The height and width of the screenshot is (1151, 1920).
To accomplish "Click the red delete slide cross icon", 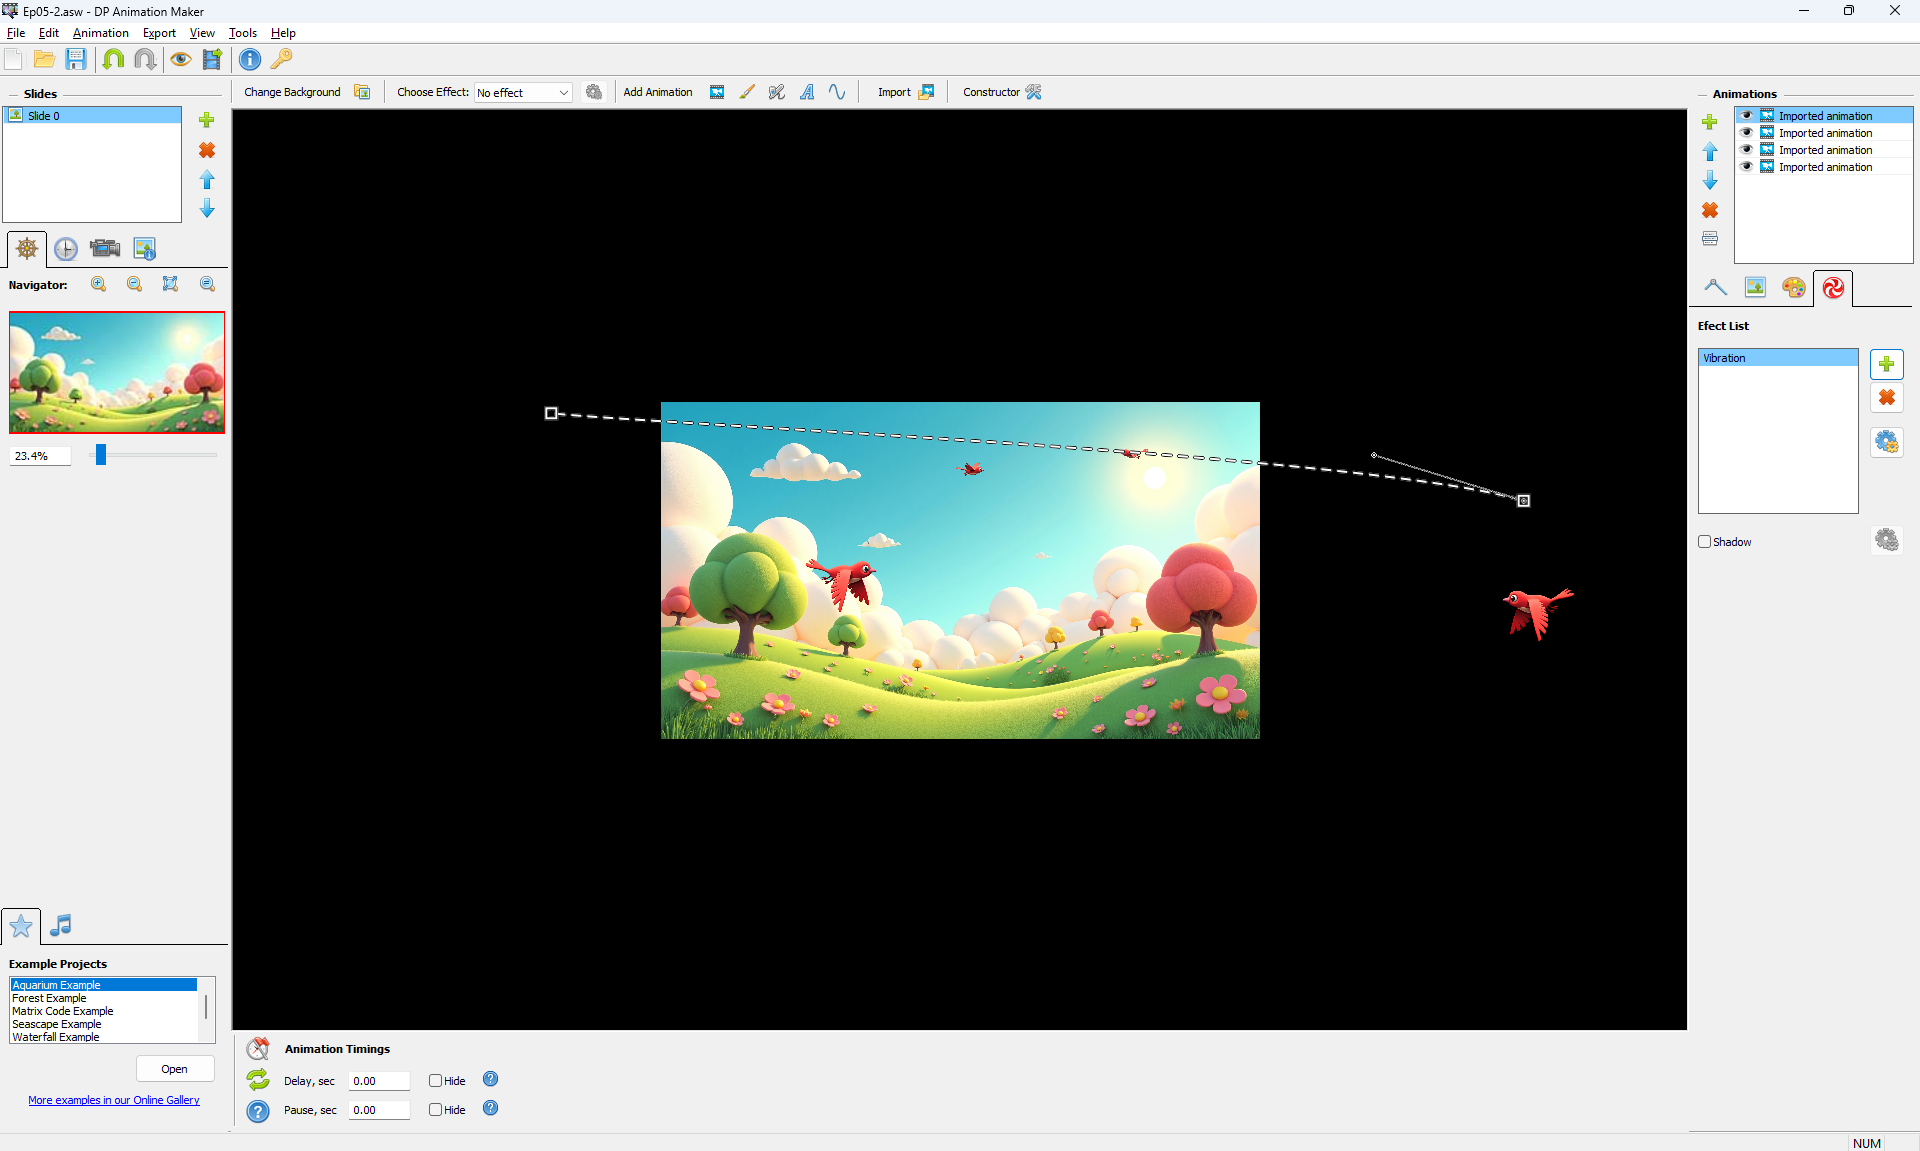I will pos(207,150).
